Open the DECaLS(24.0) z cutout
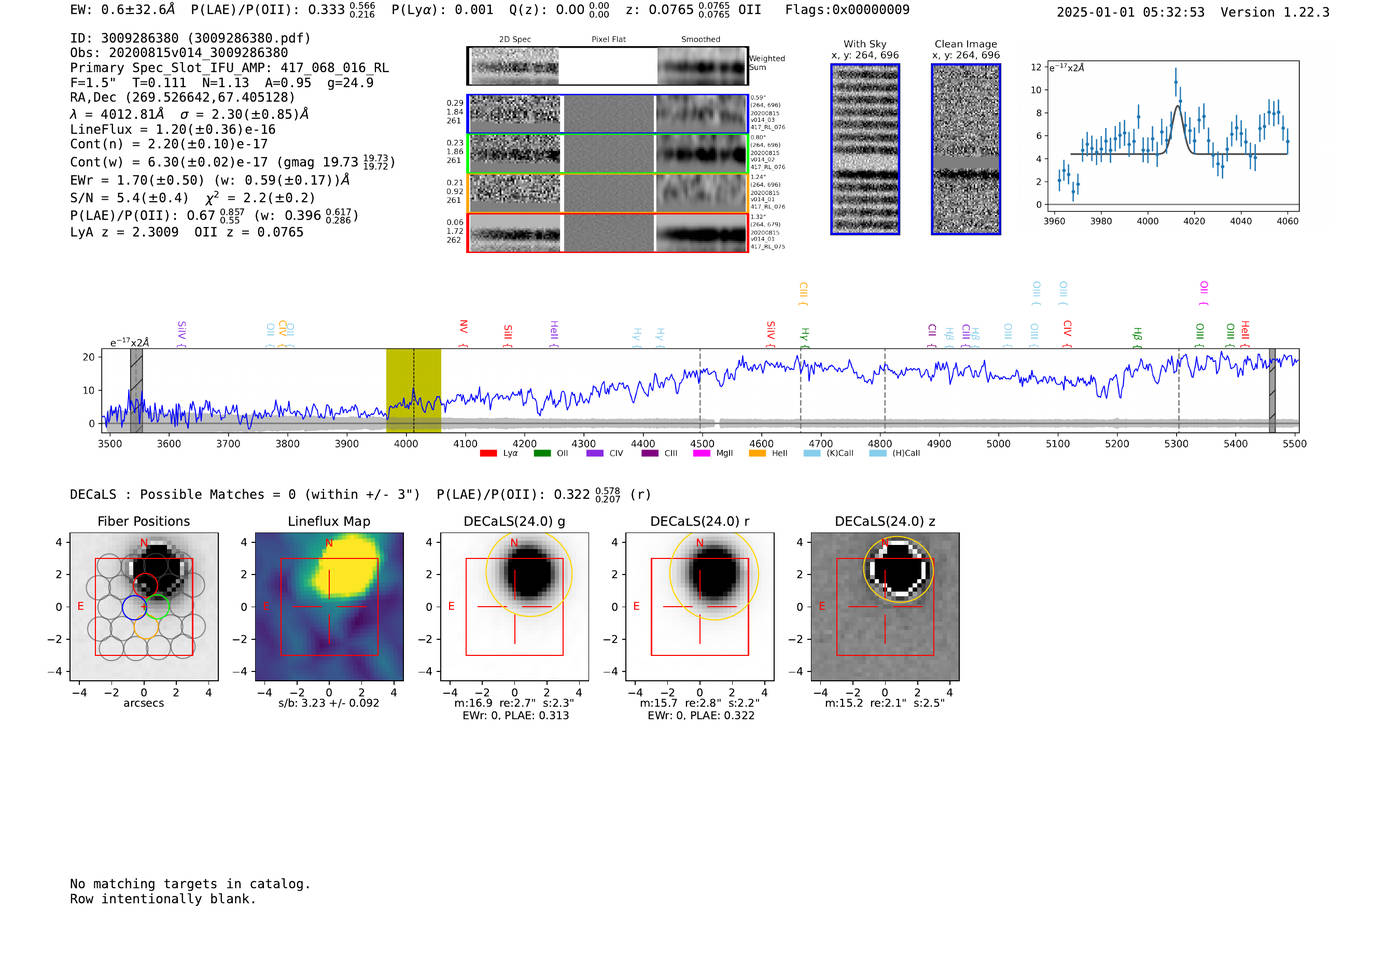1400x953 pixels. pyautogui.click(x=885, y=607)
